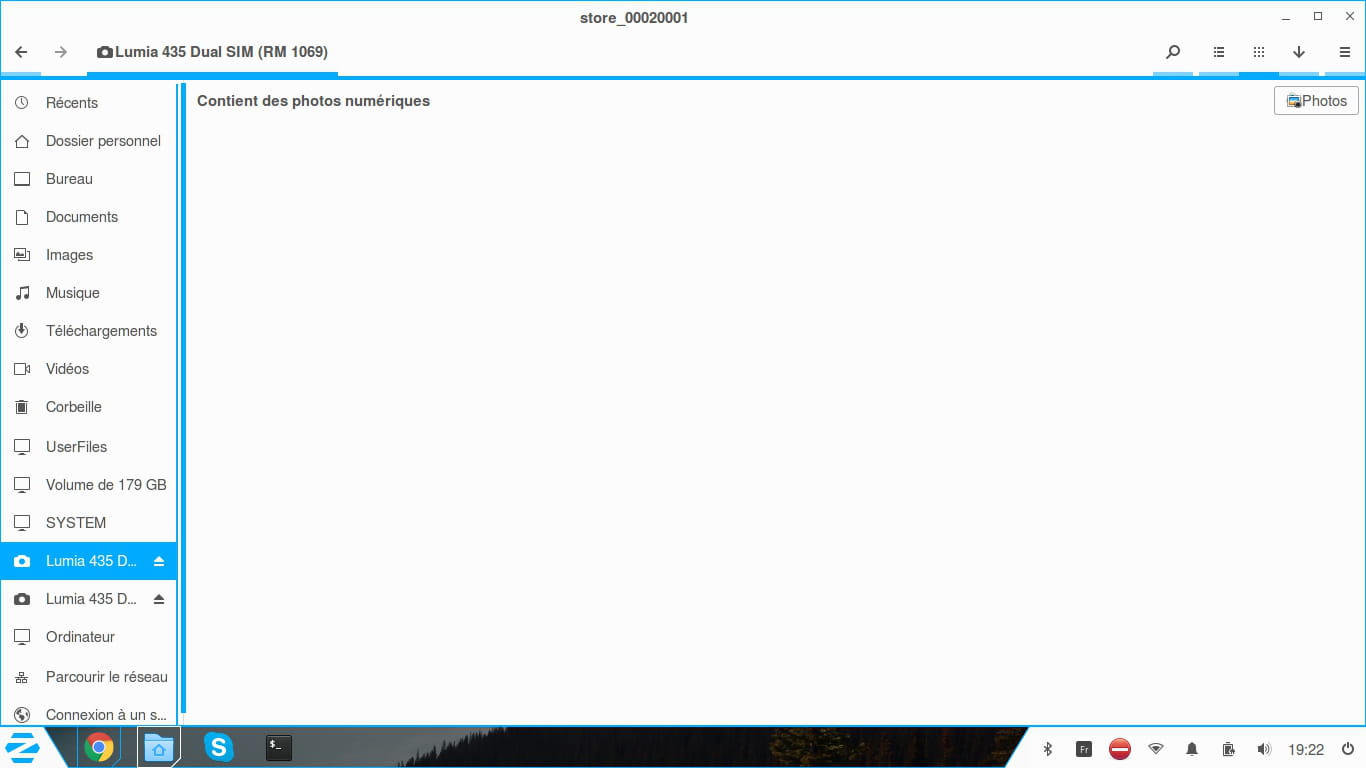This screenshot has height=768, width=1366.
Task: Open Vidéos in sidebar
Action: click(x=88, y=369)
